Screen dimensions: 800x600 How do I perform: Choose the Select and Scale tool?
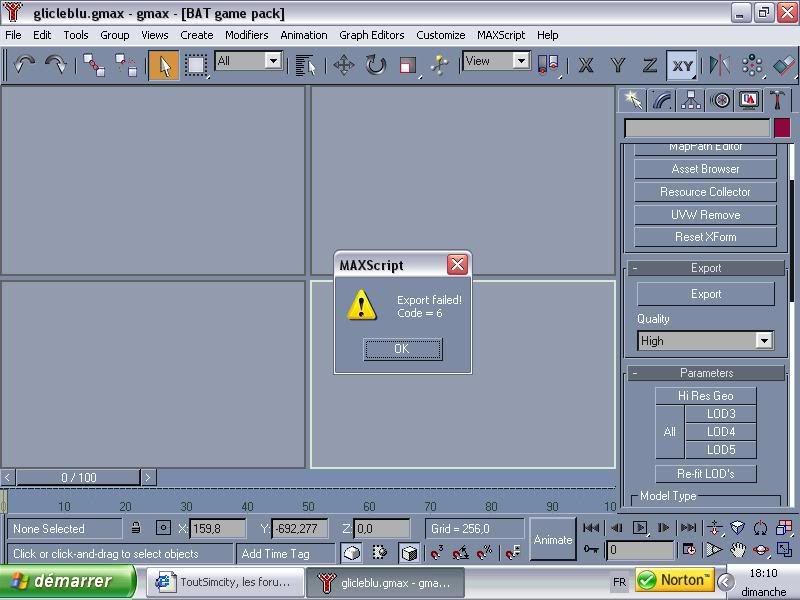(408, 65)
